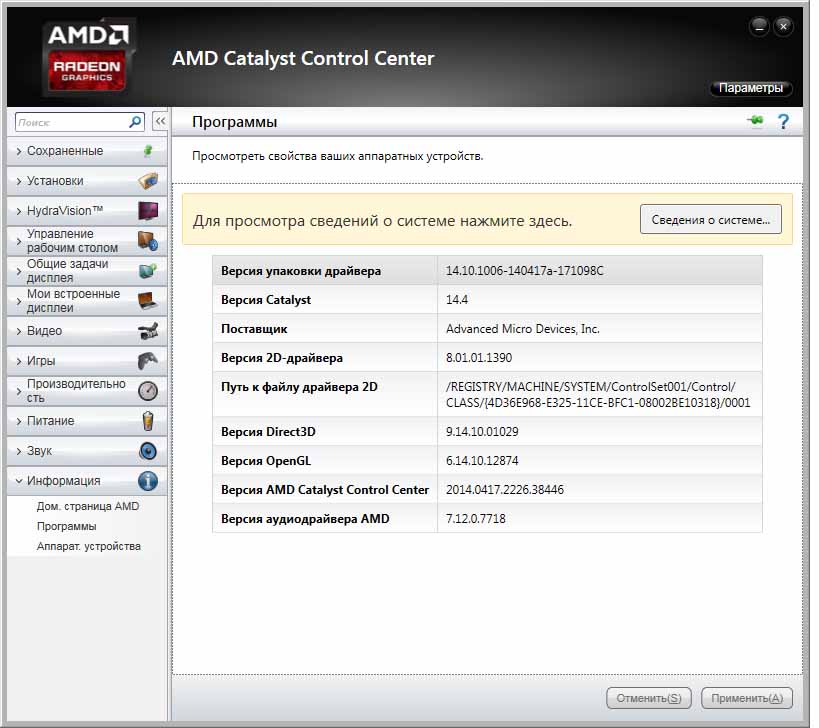
Task: Click the blue Информация info icon
Action: pos(148,481)
